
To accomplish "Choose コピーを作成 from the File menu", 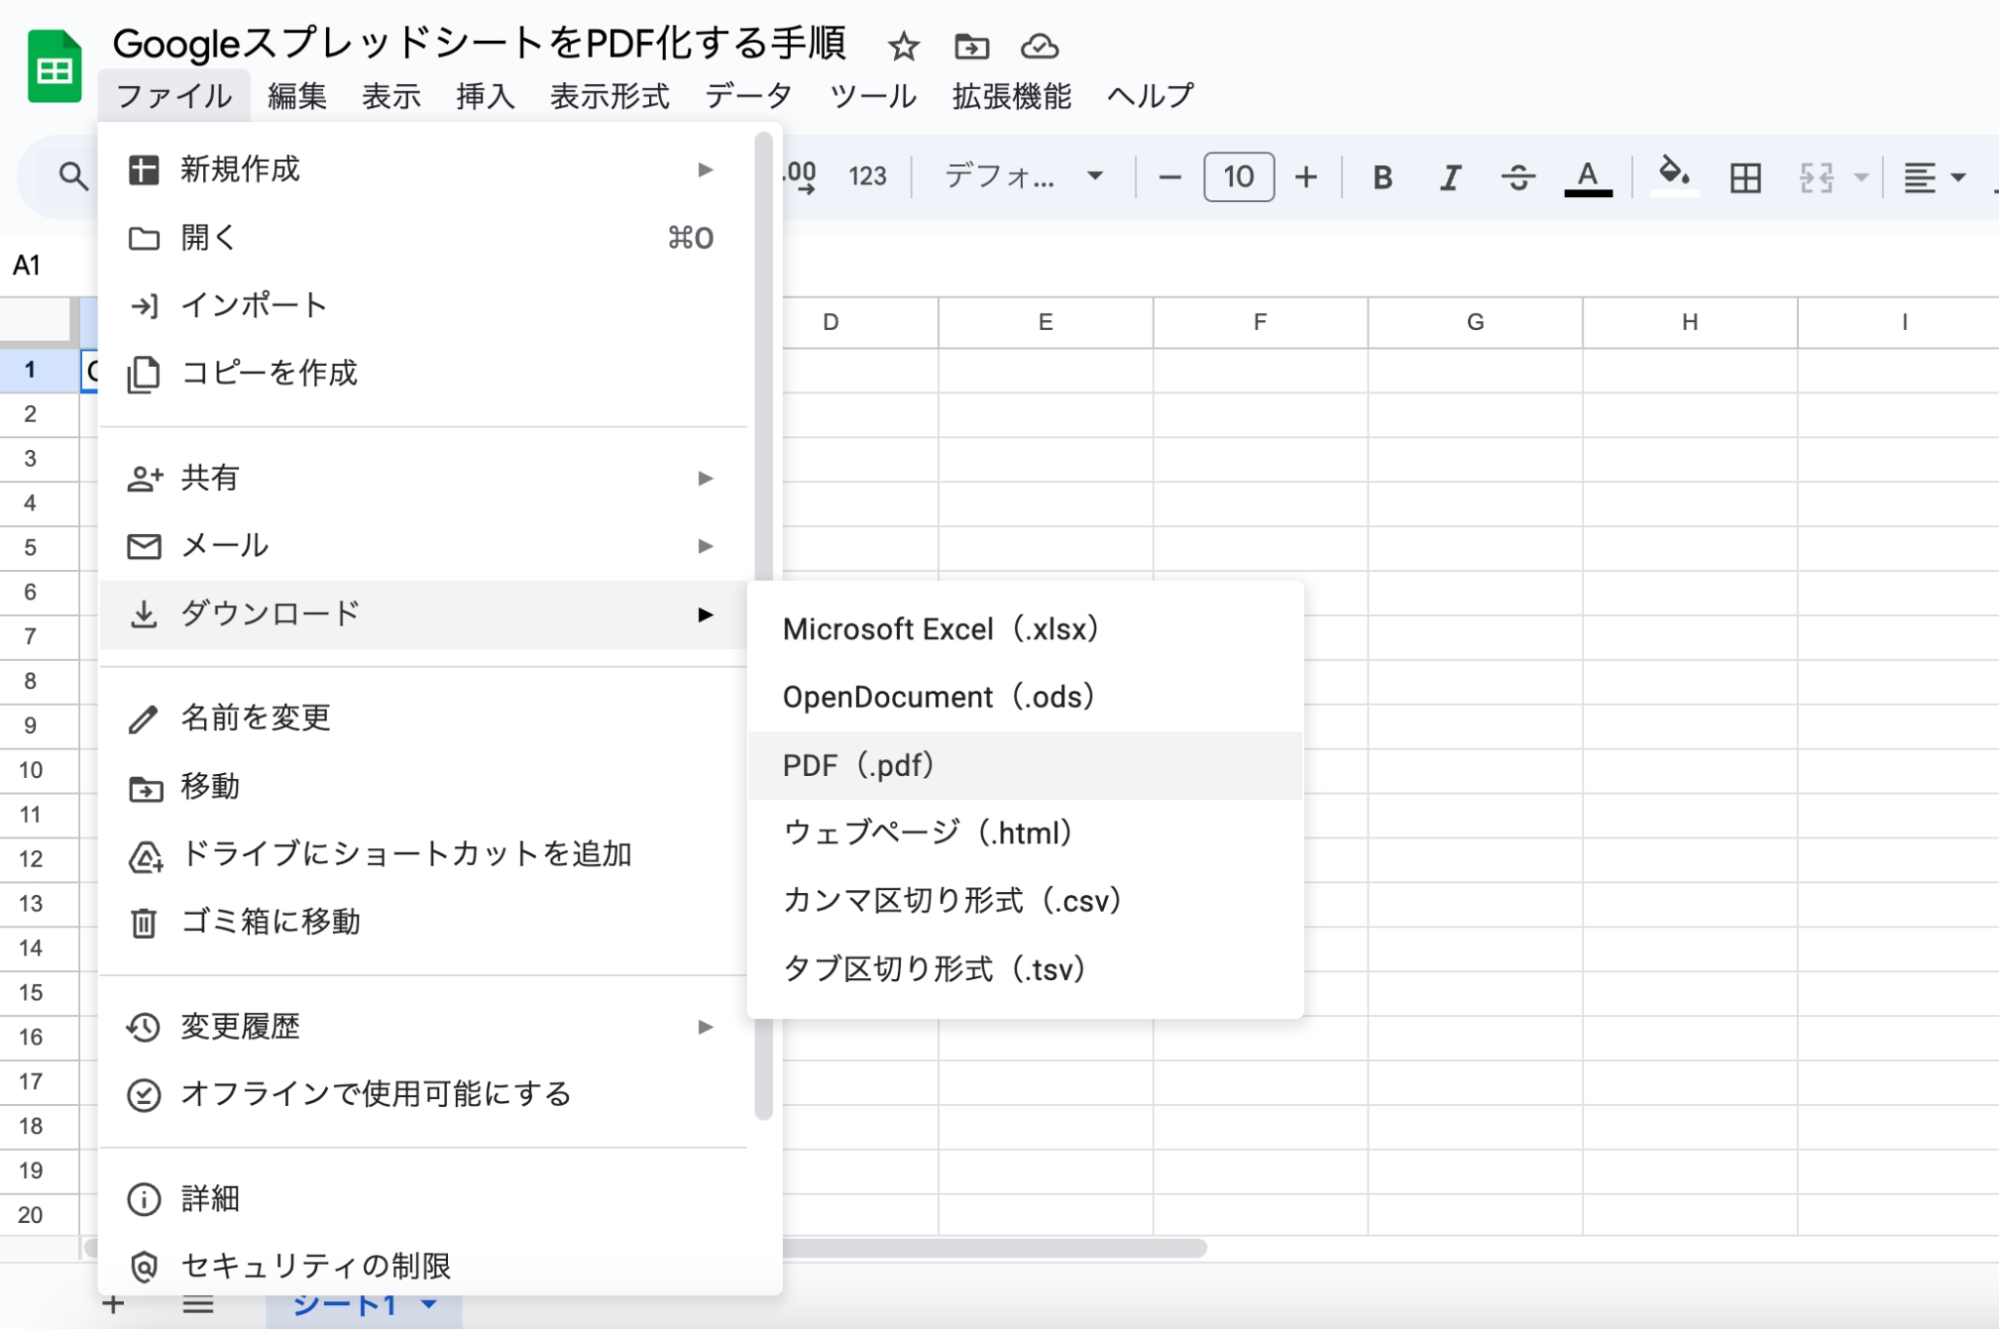I will 269,373.
